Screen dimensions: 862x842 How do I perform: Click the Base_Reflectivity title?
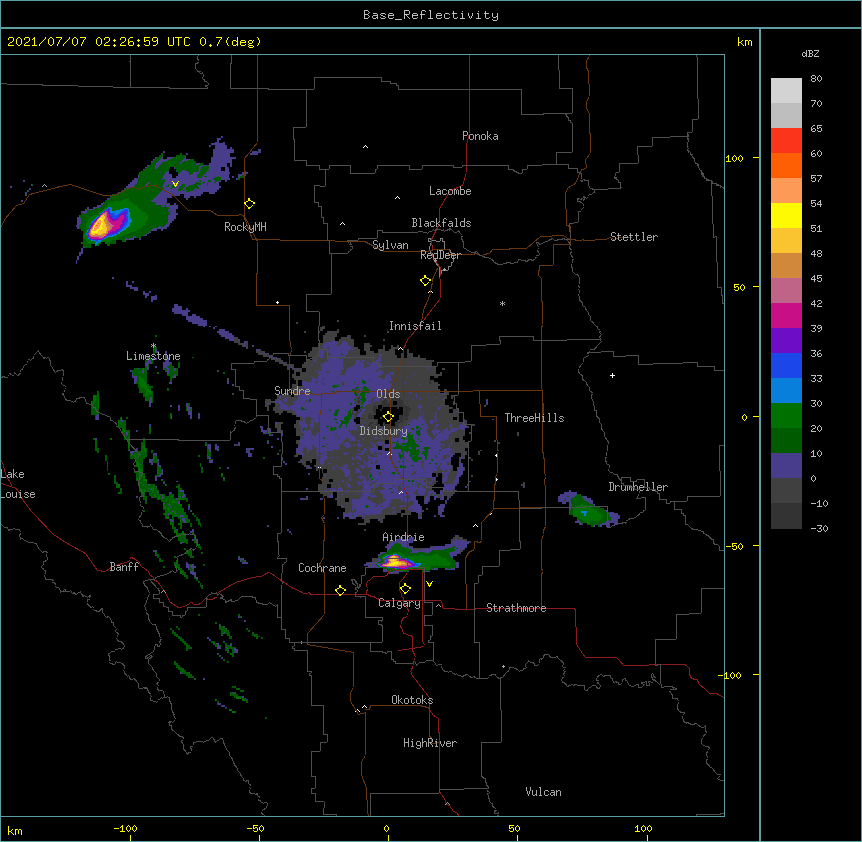coord(431,15)
